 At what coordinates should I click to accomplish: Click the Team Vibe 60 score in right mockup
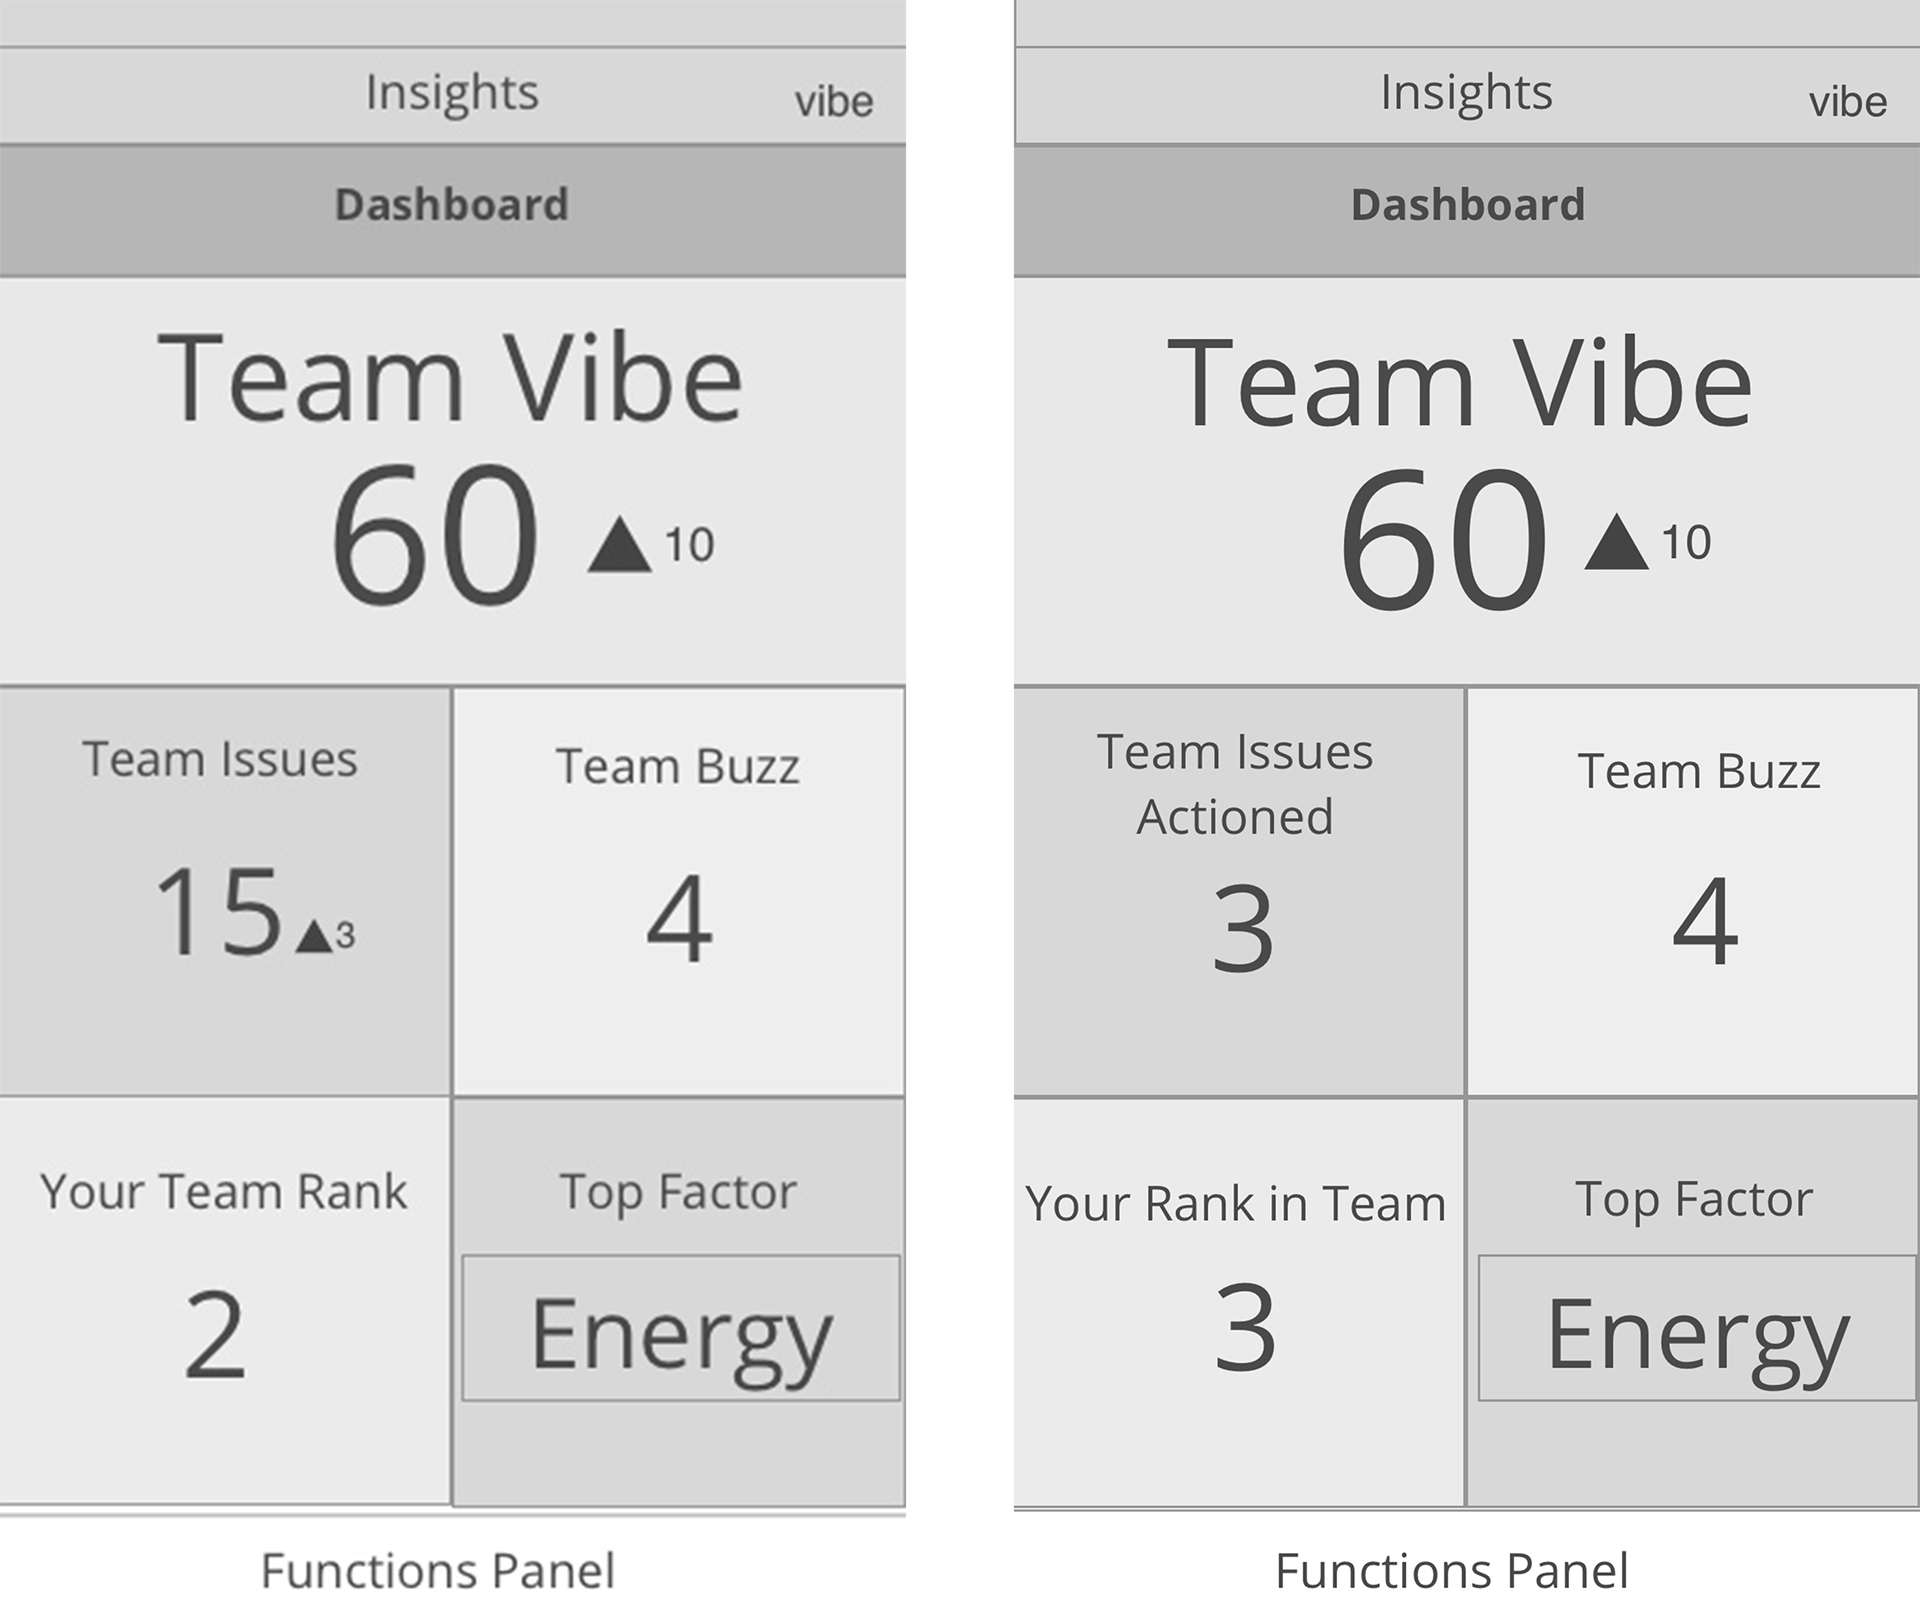[1443, 539]
